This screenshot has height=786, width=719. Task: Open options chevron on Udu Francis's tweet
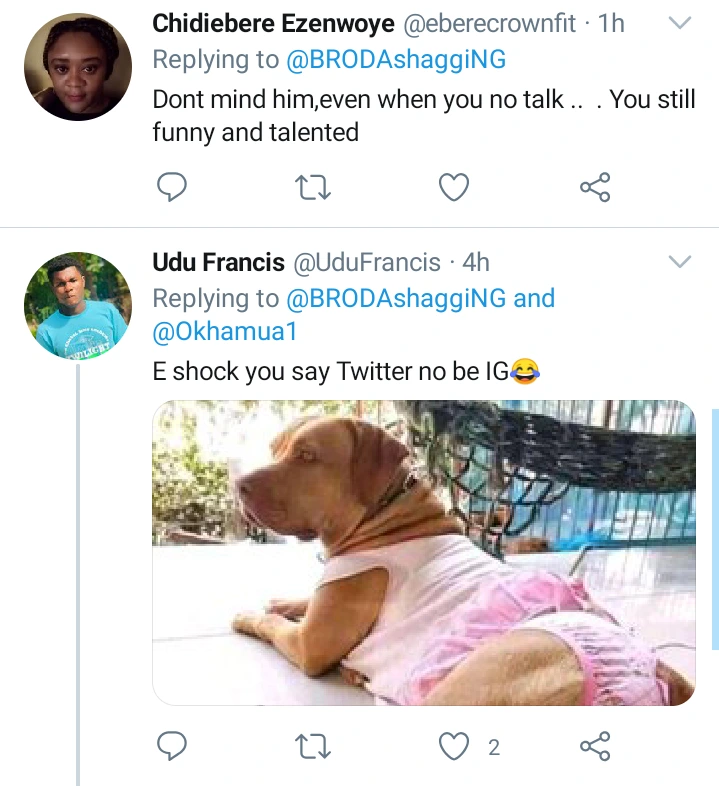coord(679,262)
